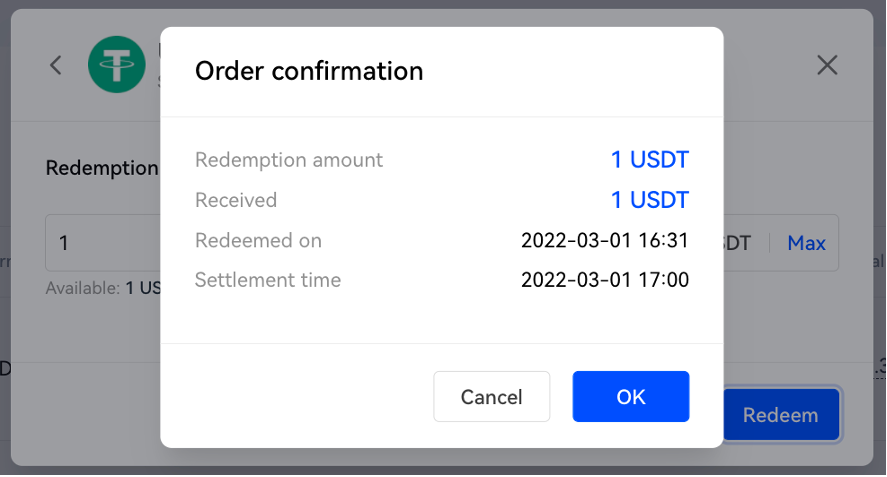Click the blue Redeem button
The height and width of the screenshot is (477, 887).
click(781, 415)
